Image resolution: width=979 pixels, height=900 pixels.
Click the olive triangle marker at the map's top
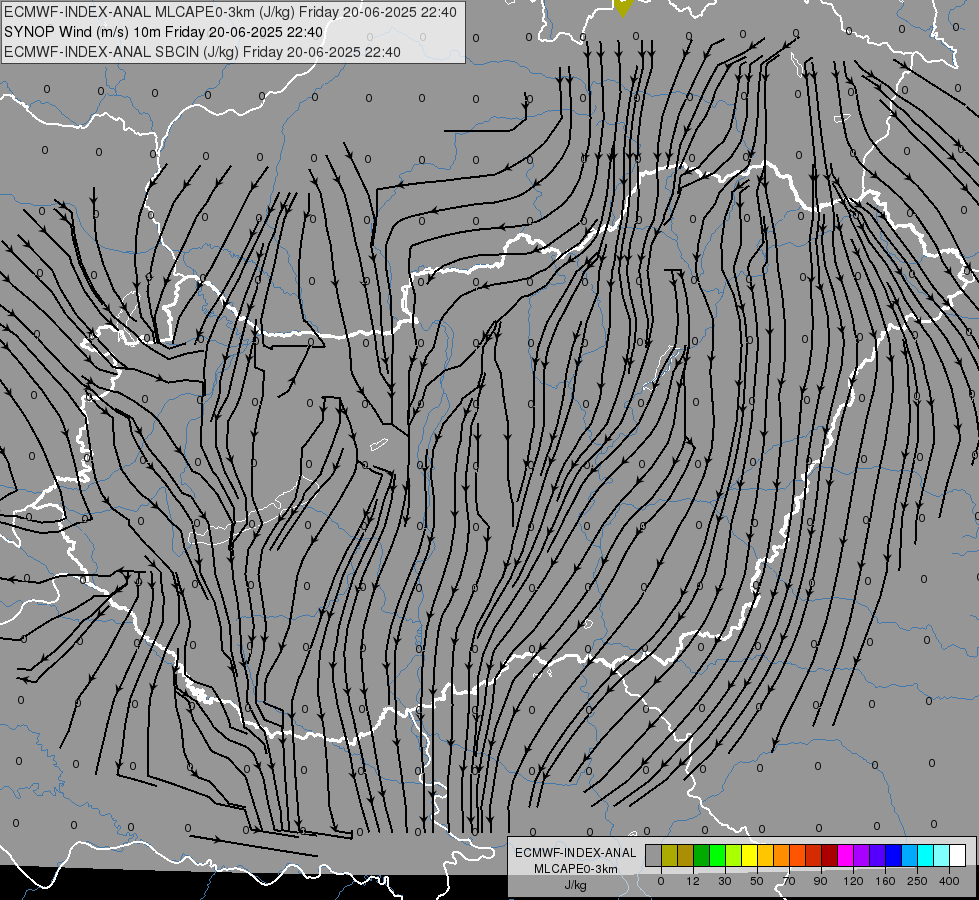623,7
